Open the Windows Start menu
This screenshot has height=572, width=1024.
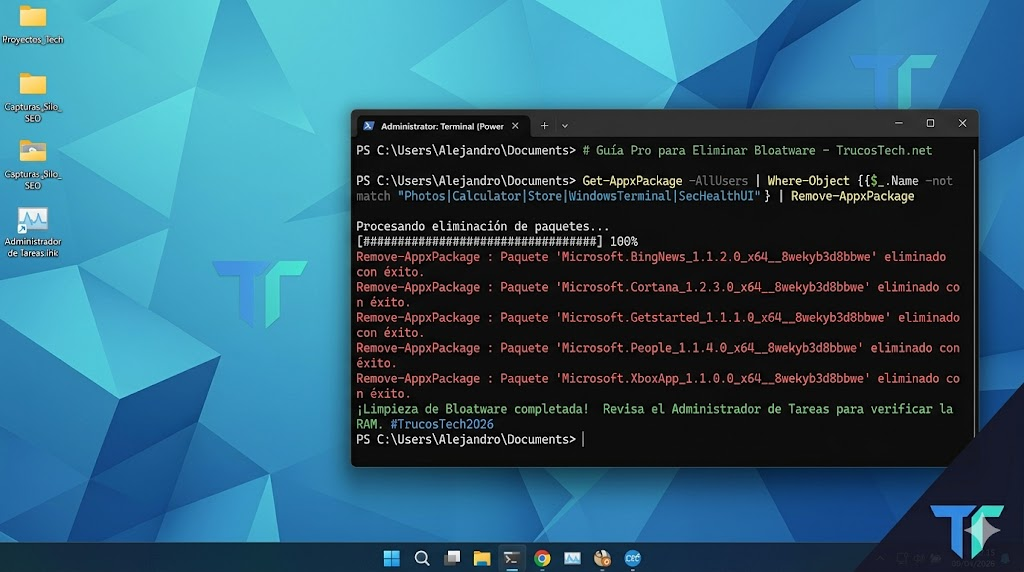pos(391,558)
